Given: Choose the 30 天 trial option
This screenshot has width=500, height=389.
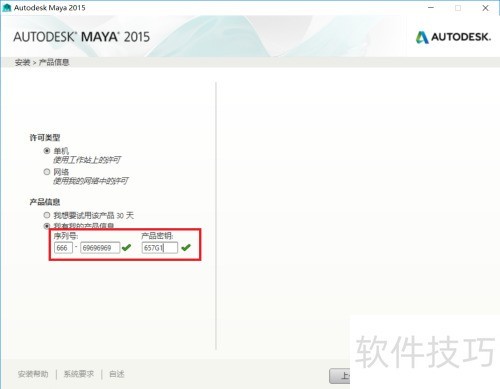Looking at the screenshot, I should (x=47, y=215).
